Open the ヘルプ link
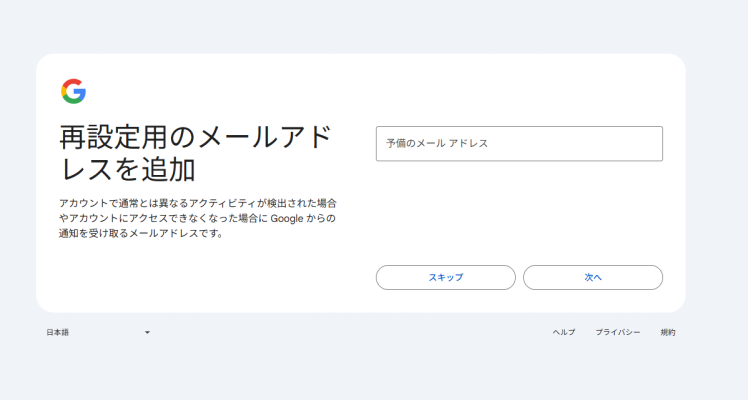This screenshot has height=400, width=748. pos(564,332)
